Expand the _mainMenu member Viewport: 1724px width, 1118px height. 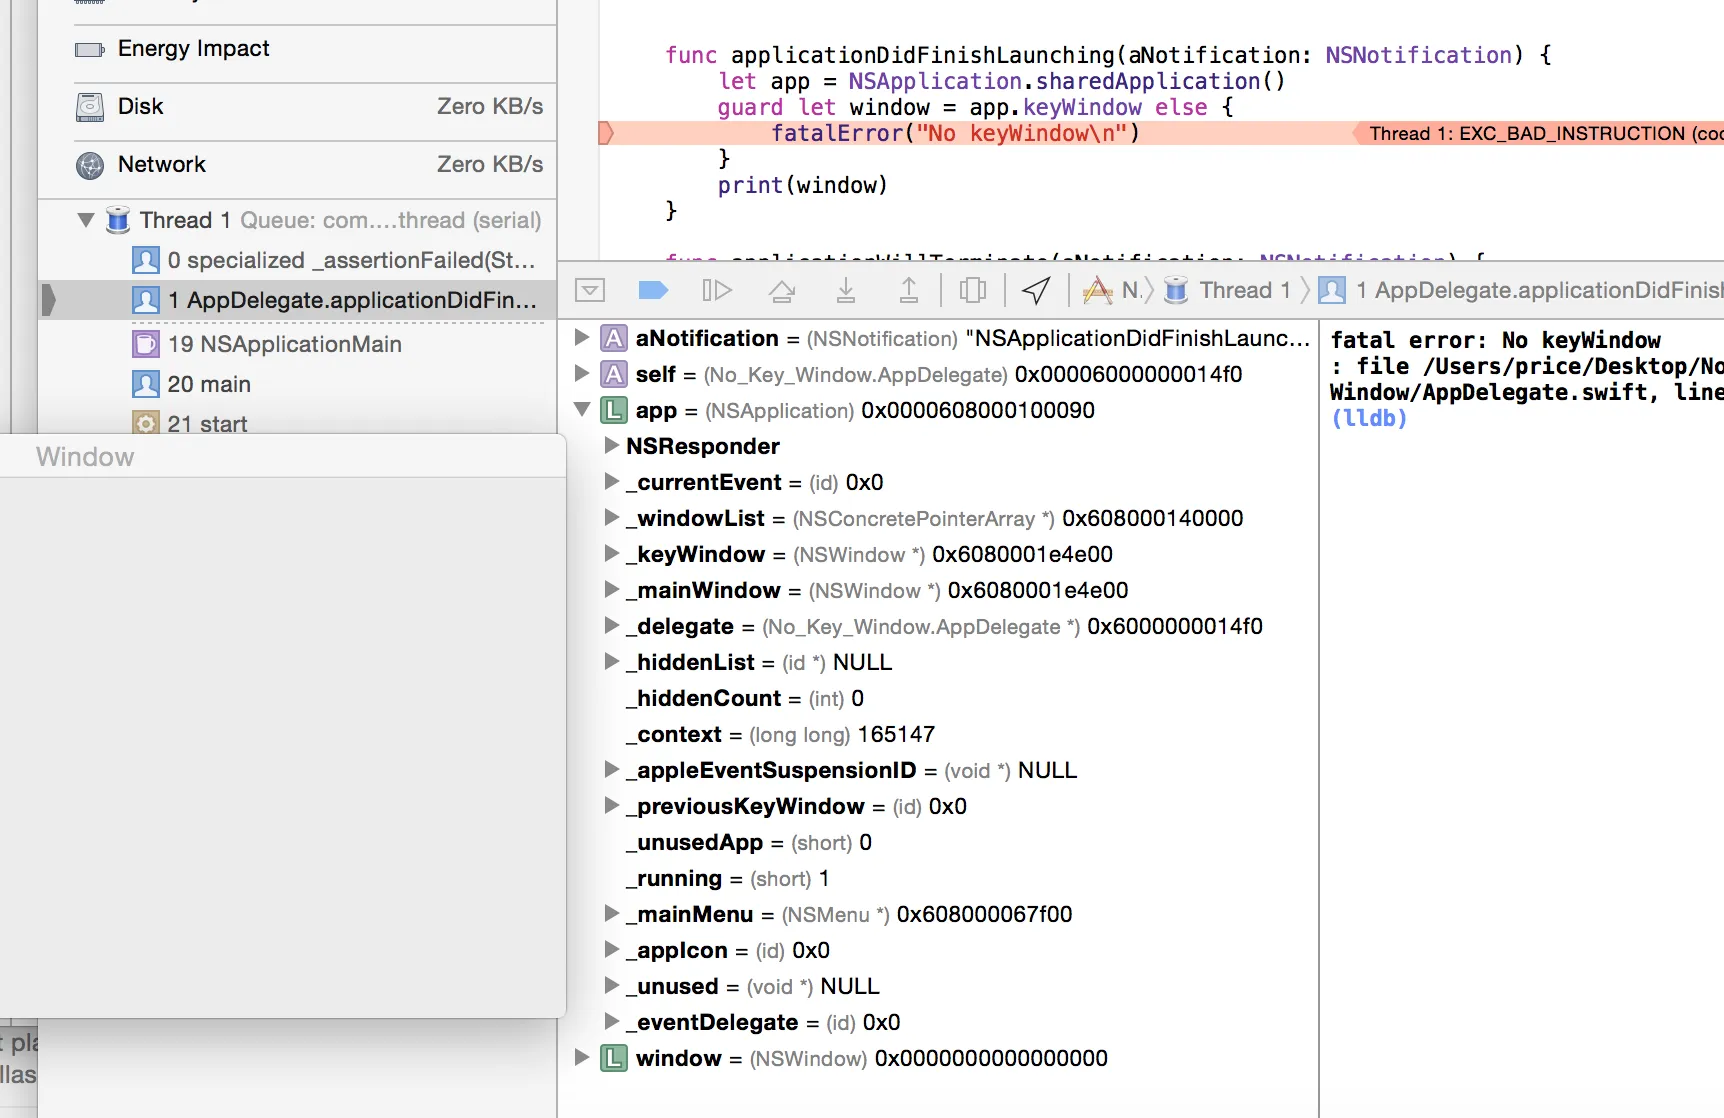[611, 914]
